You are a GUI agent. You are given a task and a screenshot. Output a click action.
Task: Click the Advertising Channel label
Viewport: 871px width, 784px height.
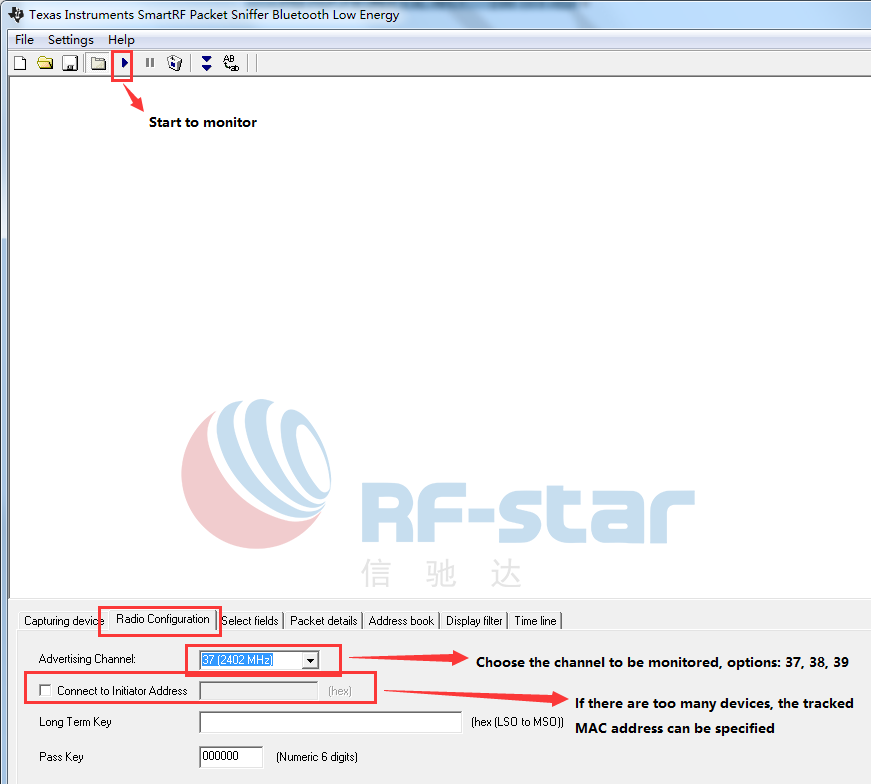pyautogui.click(x=87, y=659)
